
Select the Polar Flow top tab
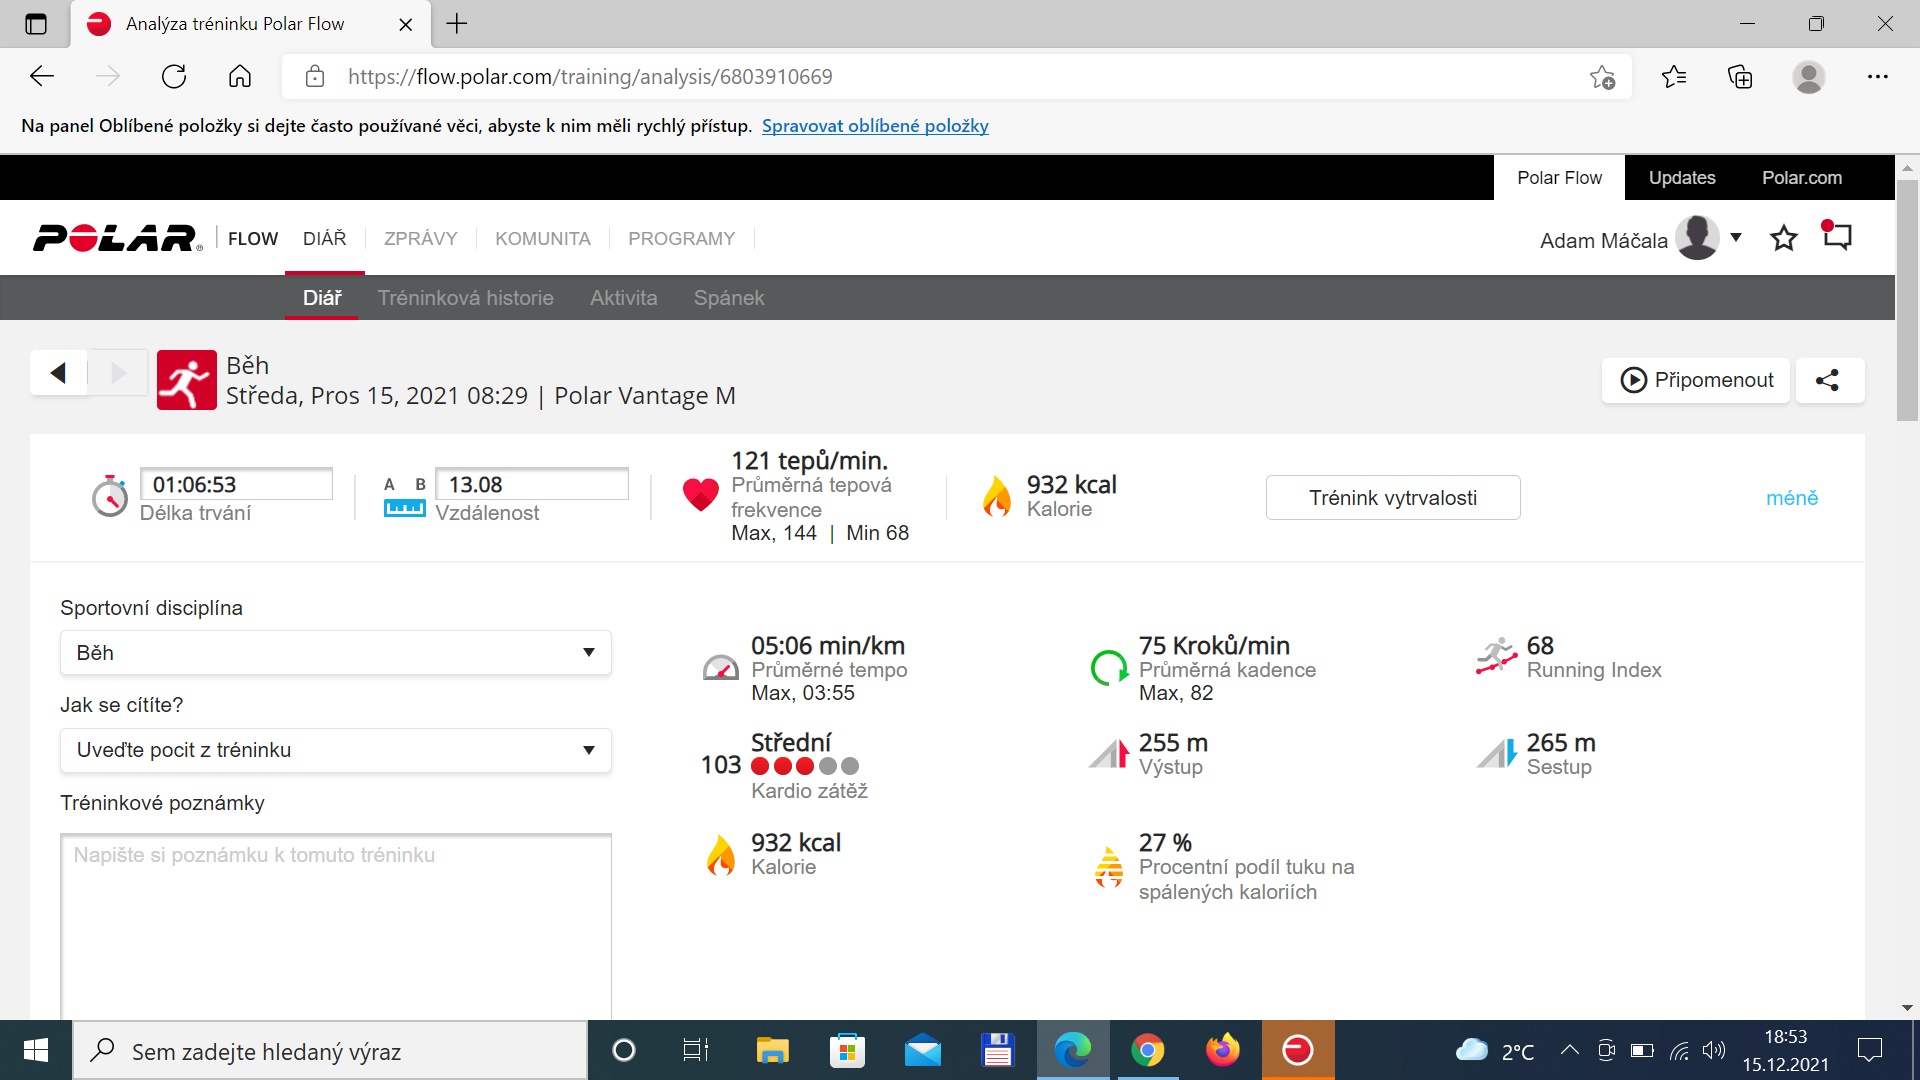pyautogui.click(x=1559, y=178)
